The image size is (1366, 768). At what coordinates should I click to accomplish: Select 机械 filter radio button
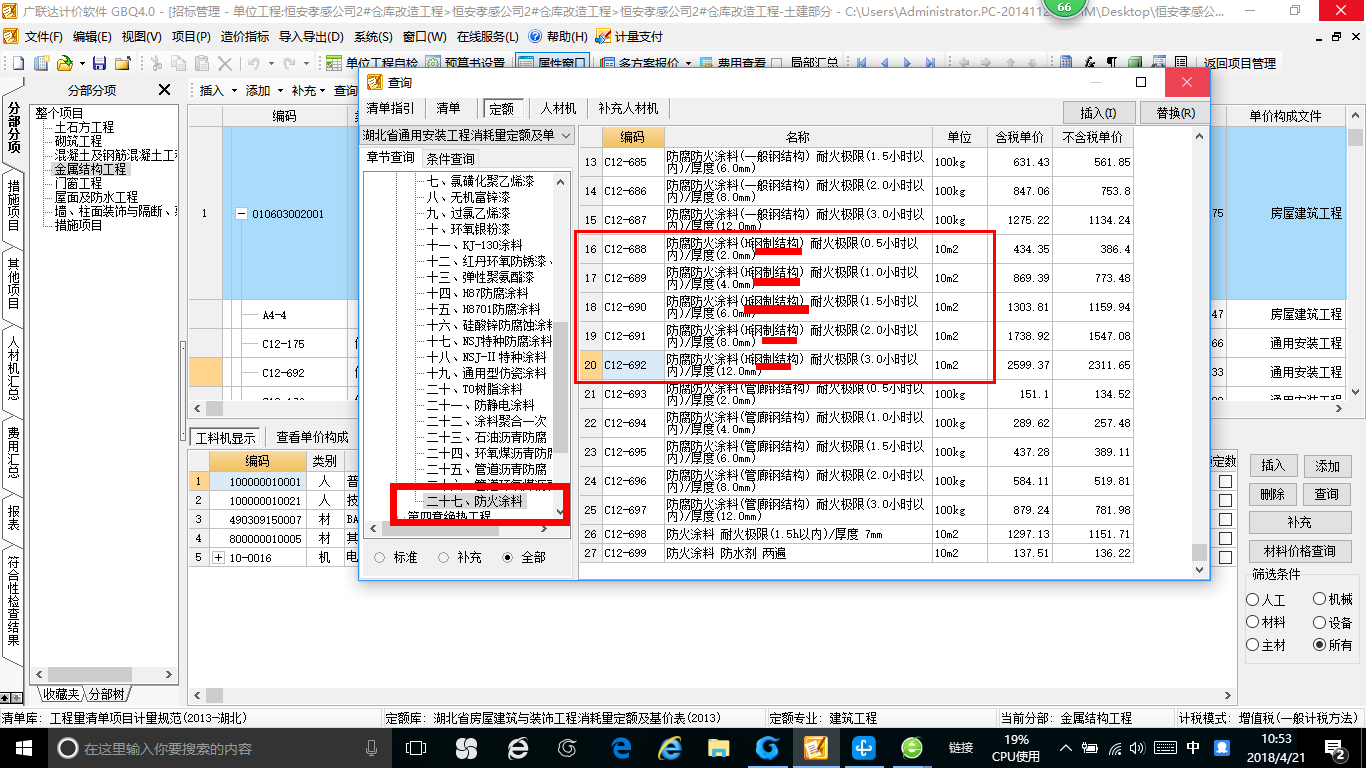click(x=1320, y=599)
